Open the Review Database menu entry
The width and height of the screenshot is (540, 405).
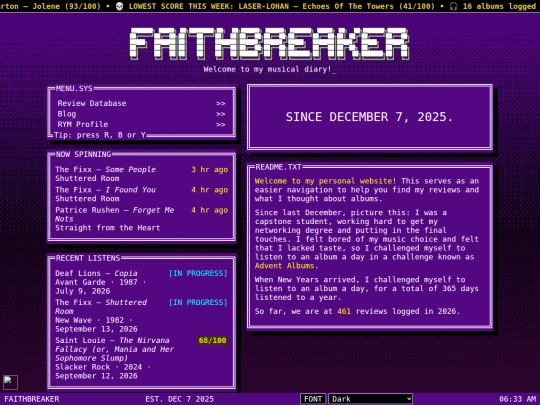pyautogui.click(x=141, y=103)
